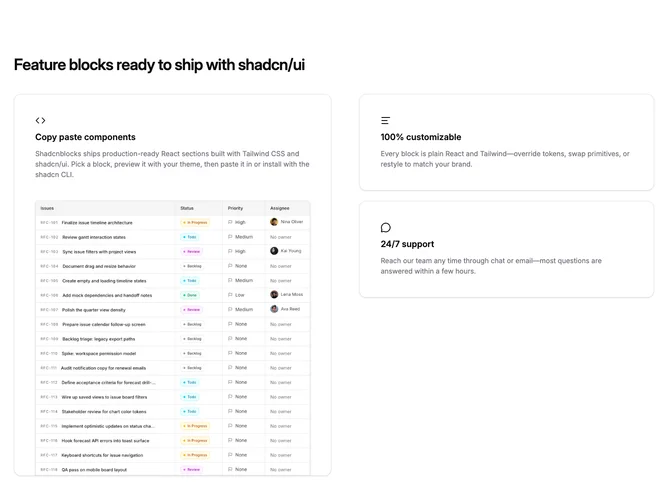Viewport: 668px width, 501px height.
Task: Open issue Keyboard shortcuts for issue navigation
Action: [102, 455]
